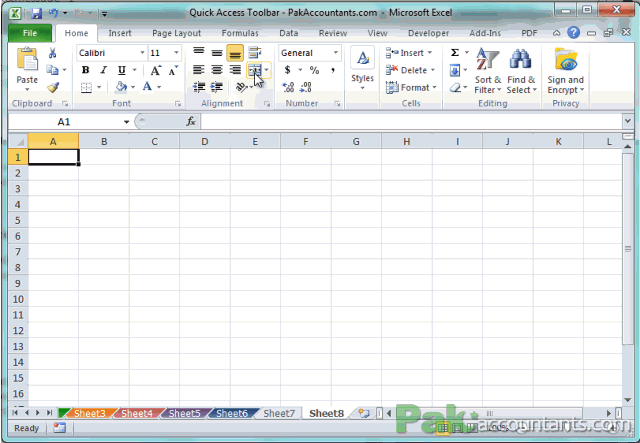The width and height of the screenshot is (640, 443).
Task: Click the macro record icon in status bar
Action: coord(60,428)
